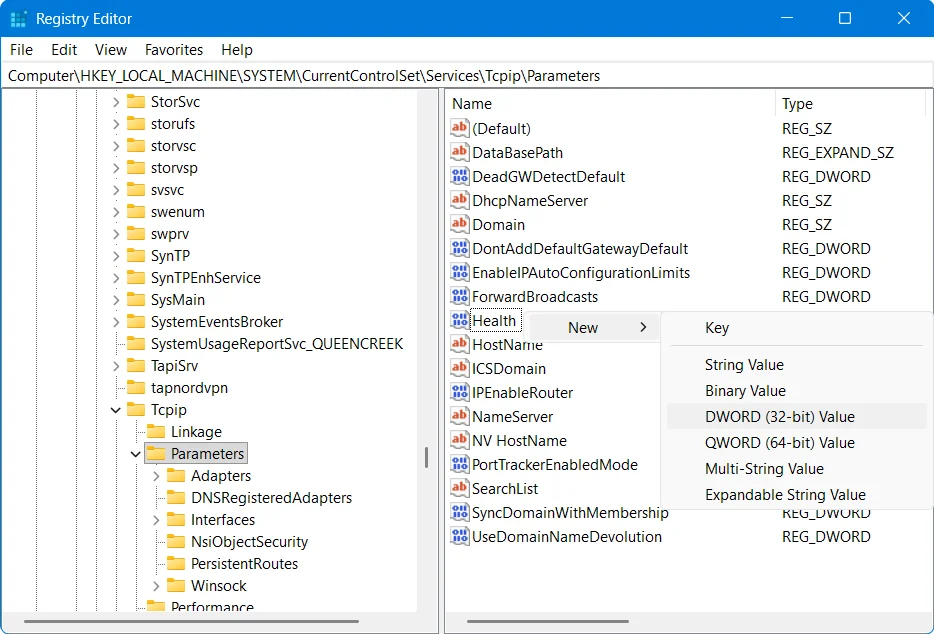Click the (Default) string value icon
The image size is (934, 634).
(x=459, y=128)
